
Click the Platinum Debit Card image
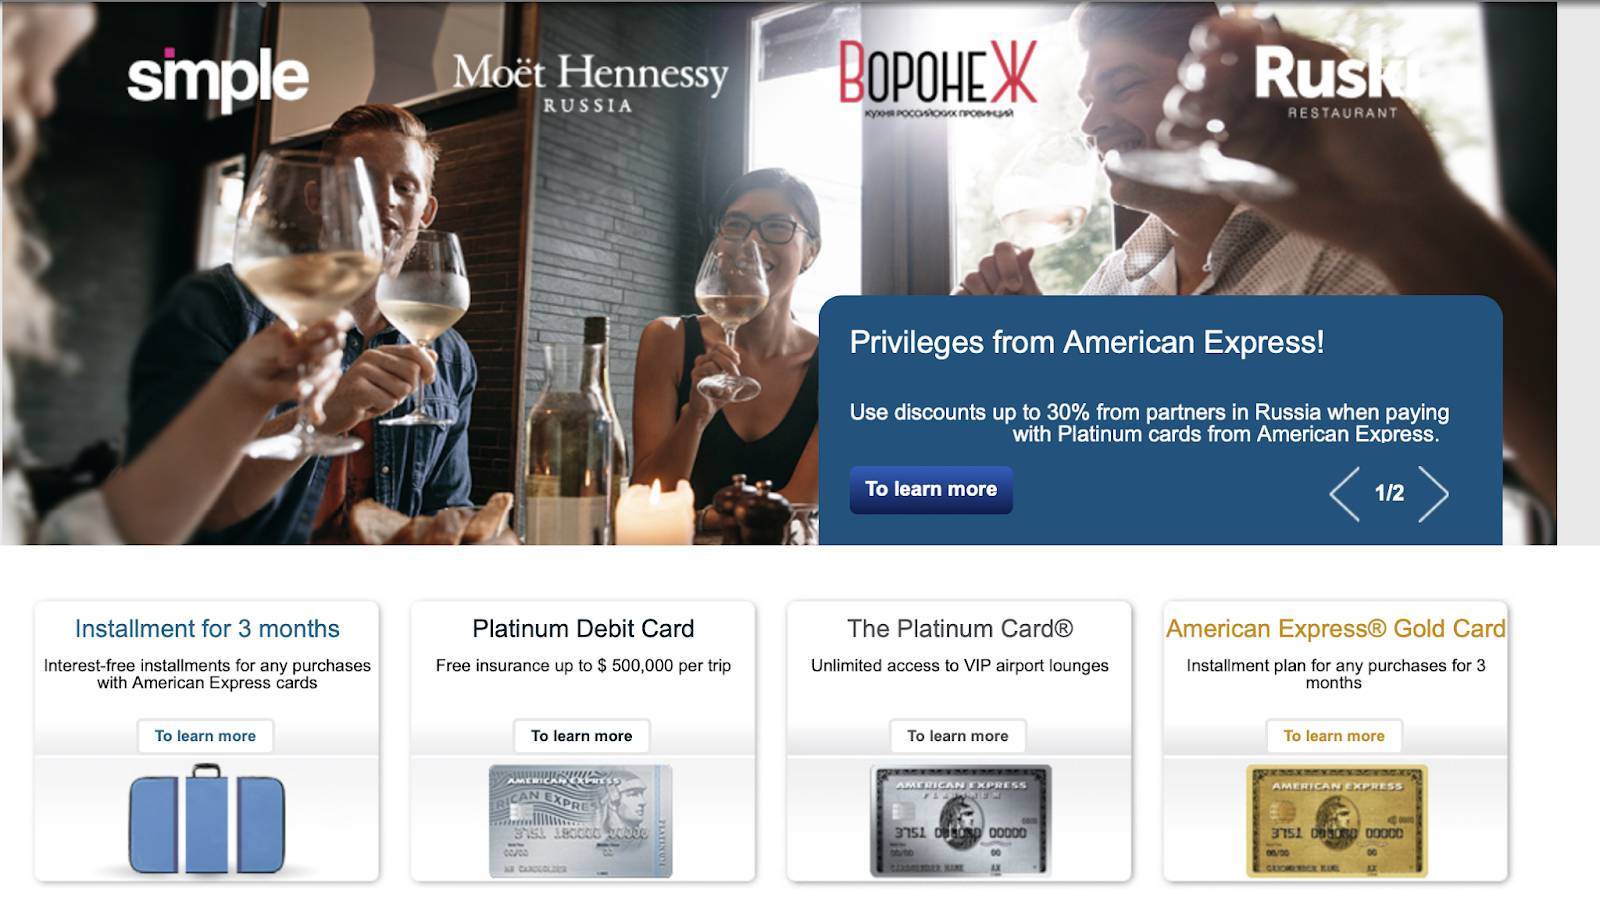[x=581, y=821]
